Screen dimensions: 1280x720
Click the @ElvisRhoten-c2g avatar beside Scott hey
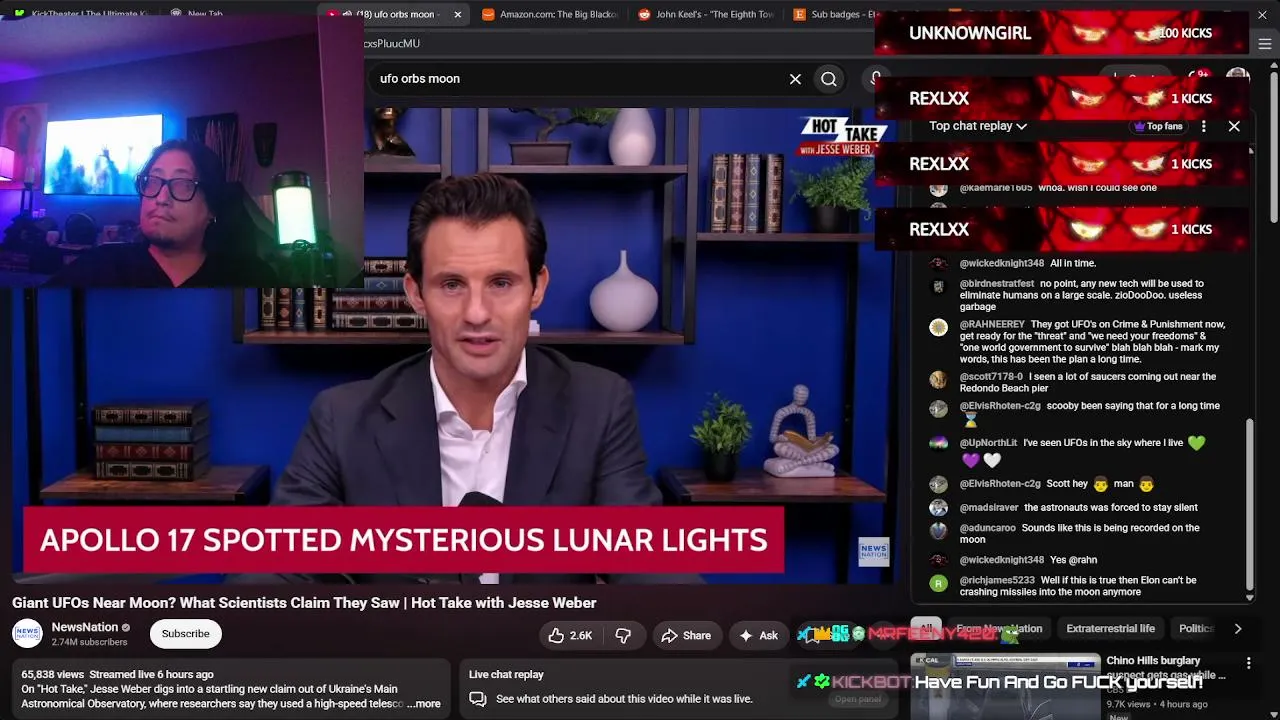tap(938, 484)
